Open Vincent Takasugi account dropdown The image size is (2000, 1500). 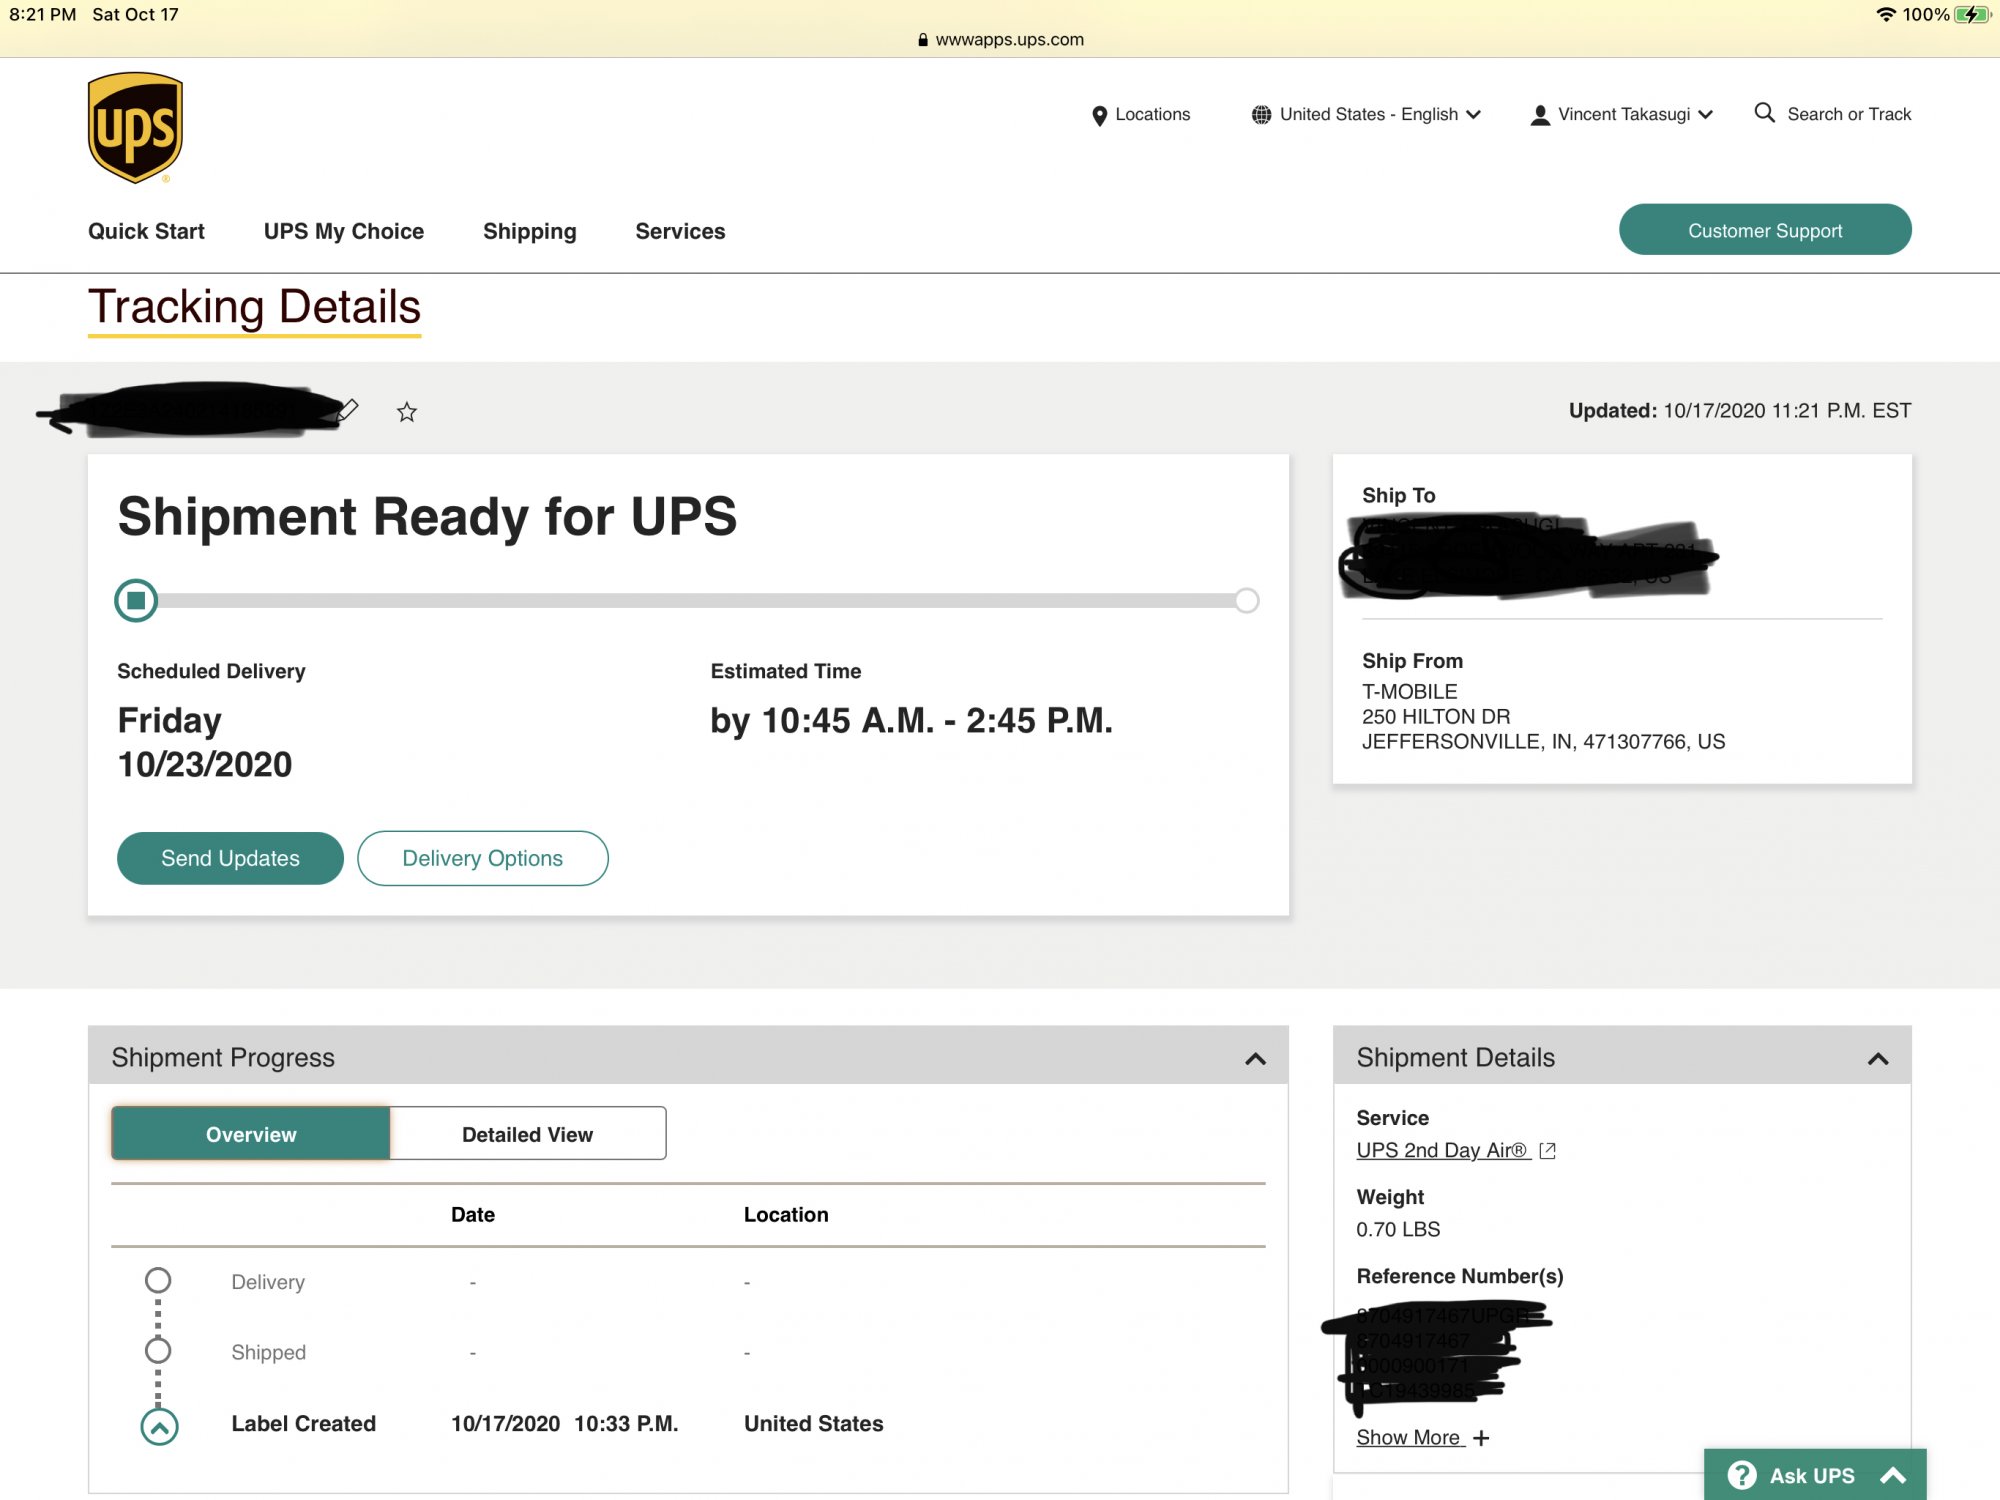click(x=1621, y=114)
